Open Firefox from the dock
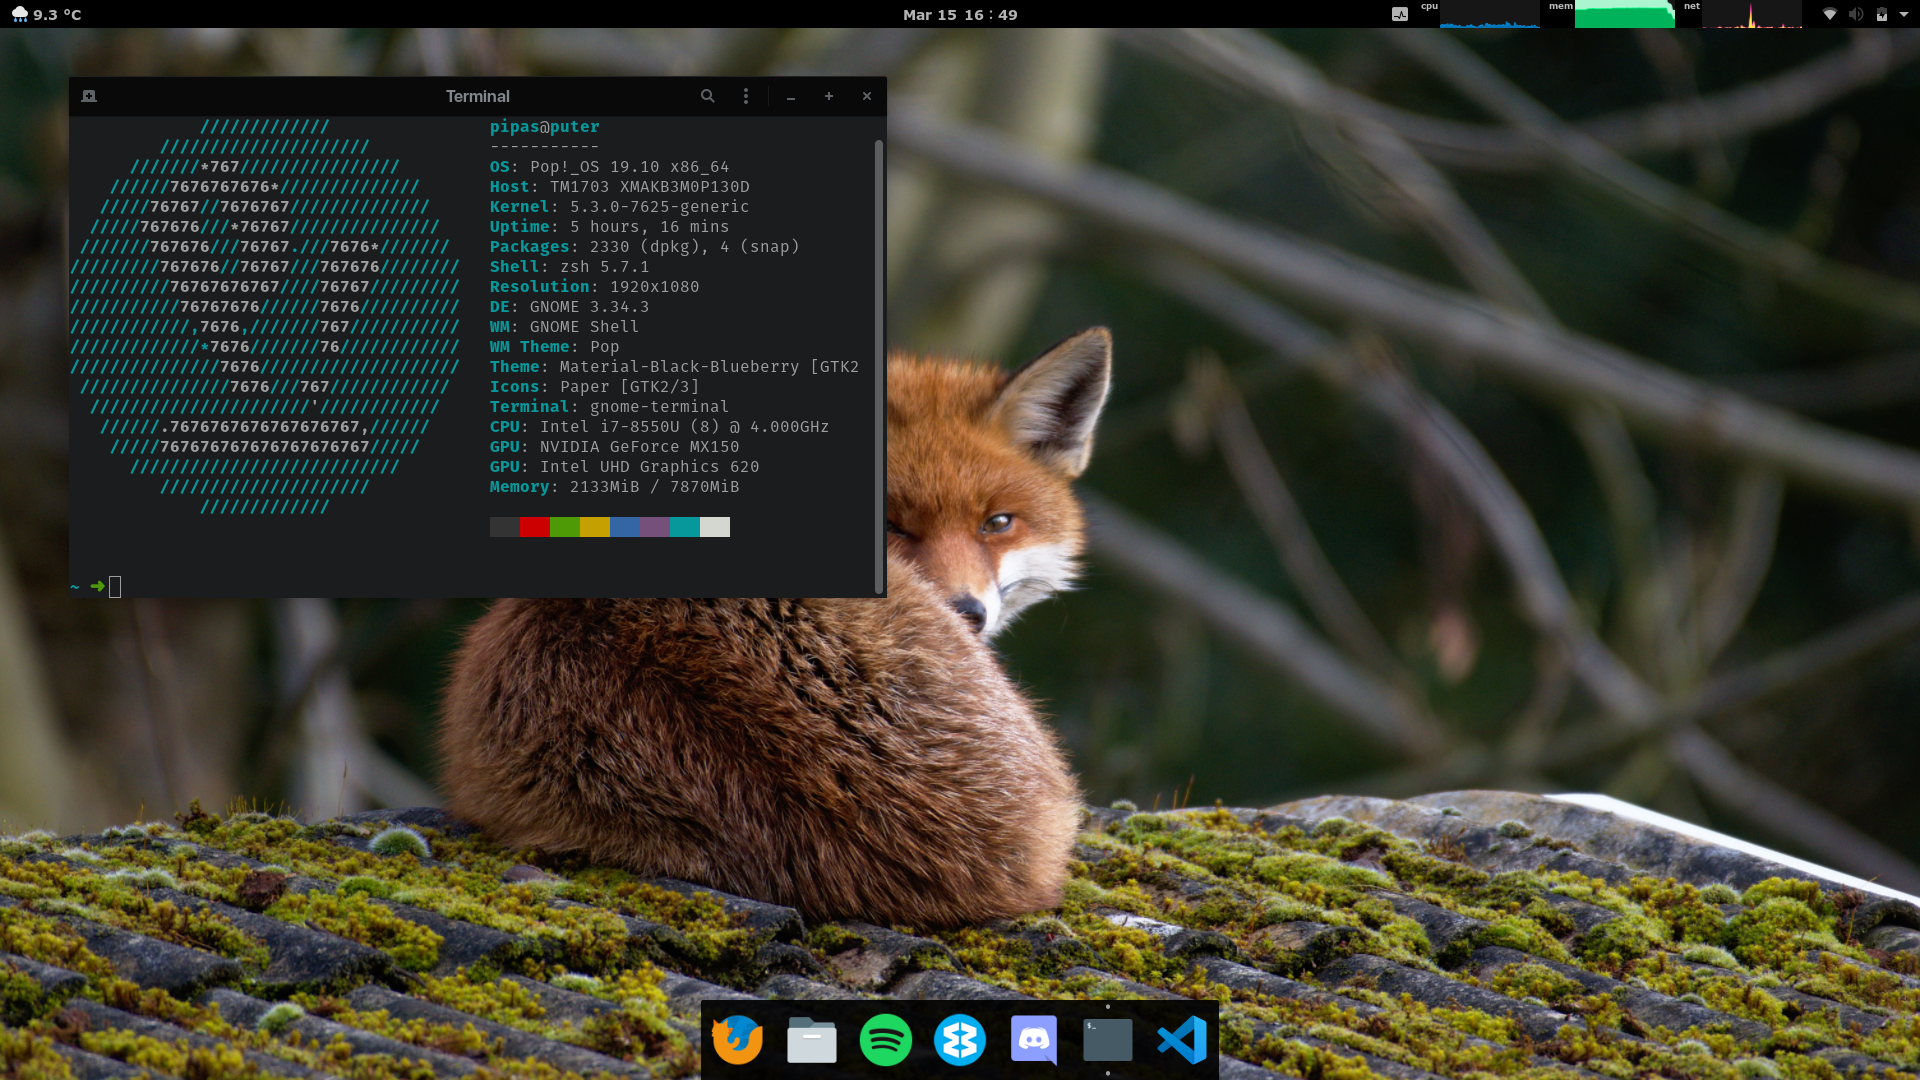Image resolution: width=1920 pixels, height=1080 pixels. click(x=738, y=1040)
